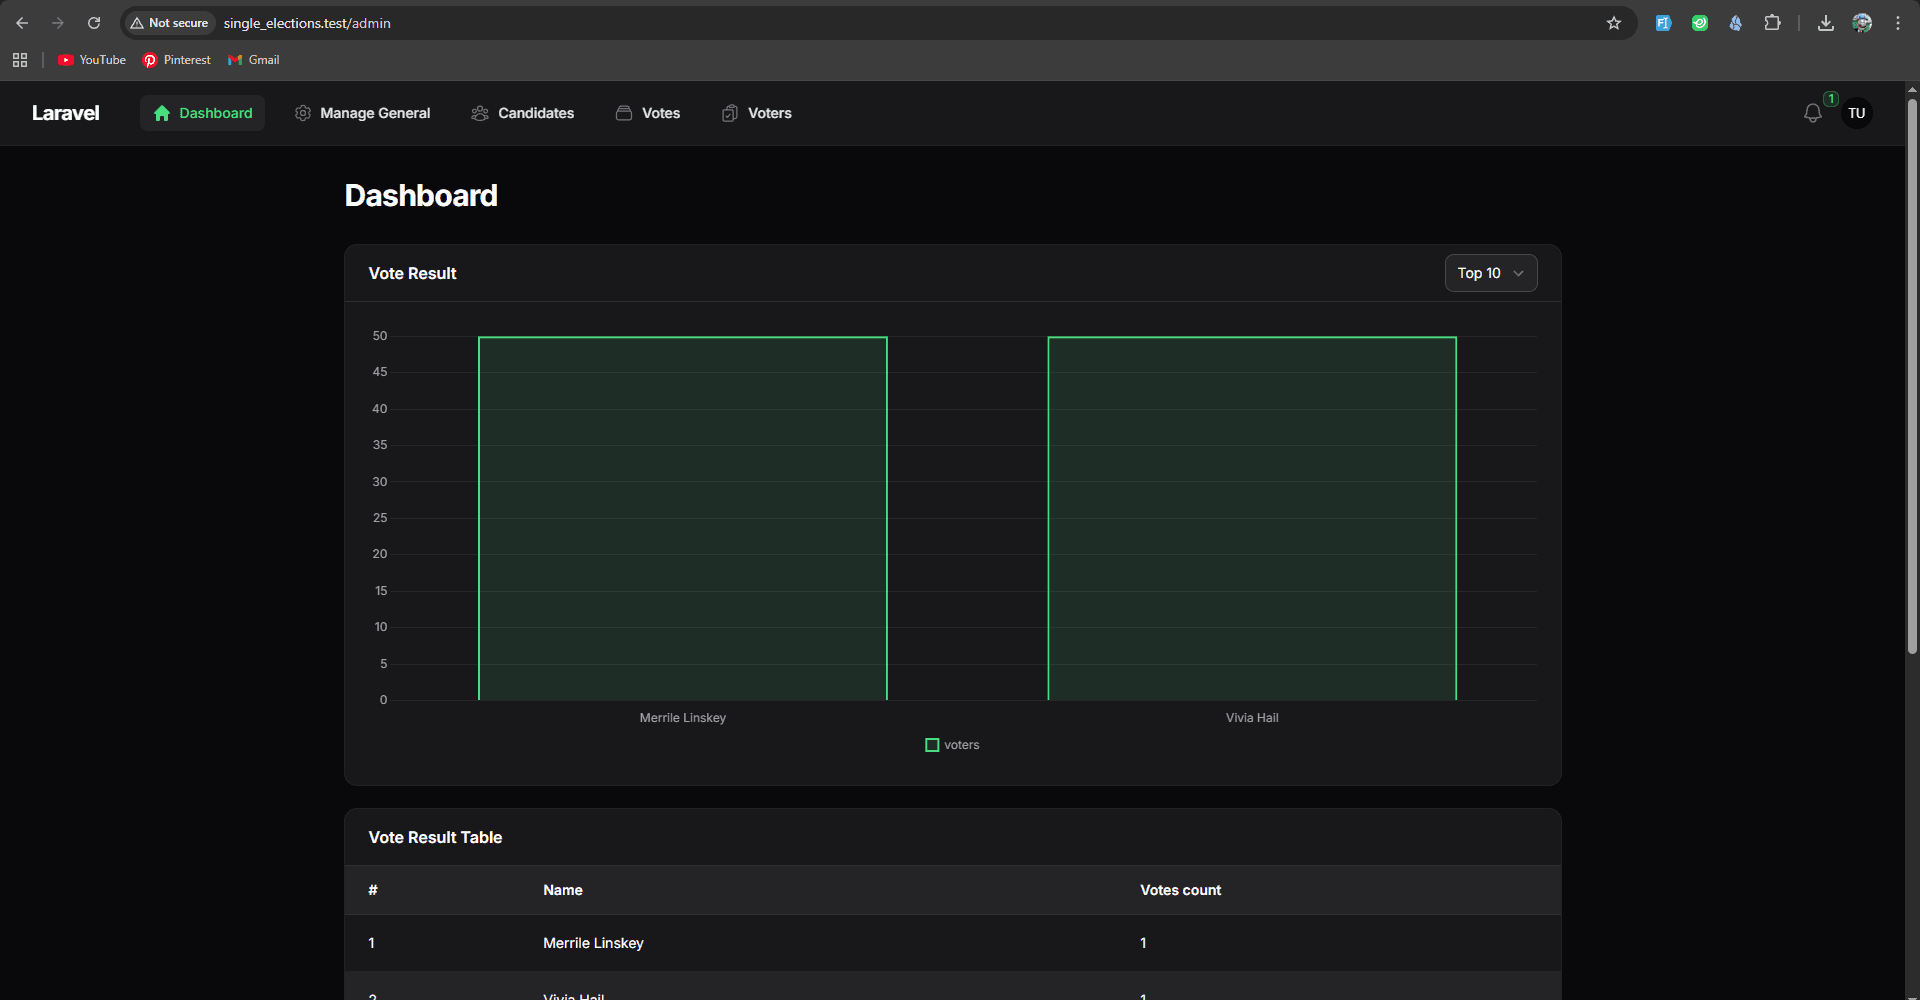Viewport: 1920px width, 1000px height.
Task: Click the Laravel logo link
Action: [66, 113]
